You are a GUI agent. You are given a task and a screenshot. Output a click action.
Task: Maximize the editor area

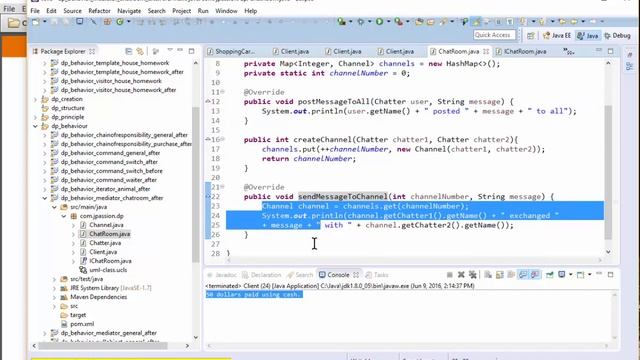tap(611, 51)
